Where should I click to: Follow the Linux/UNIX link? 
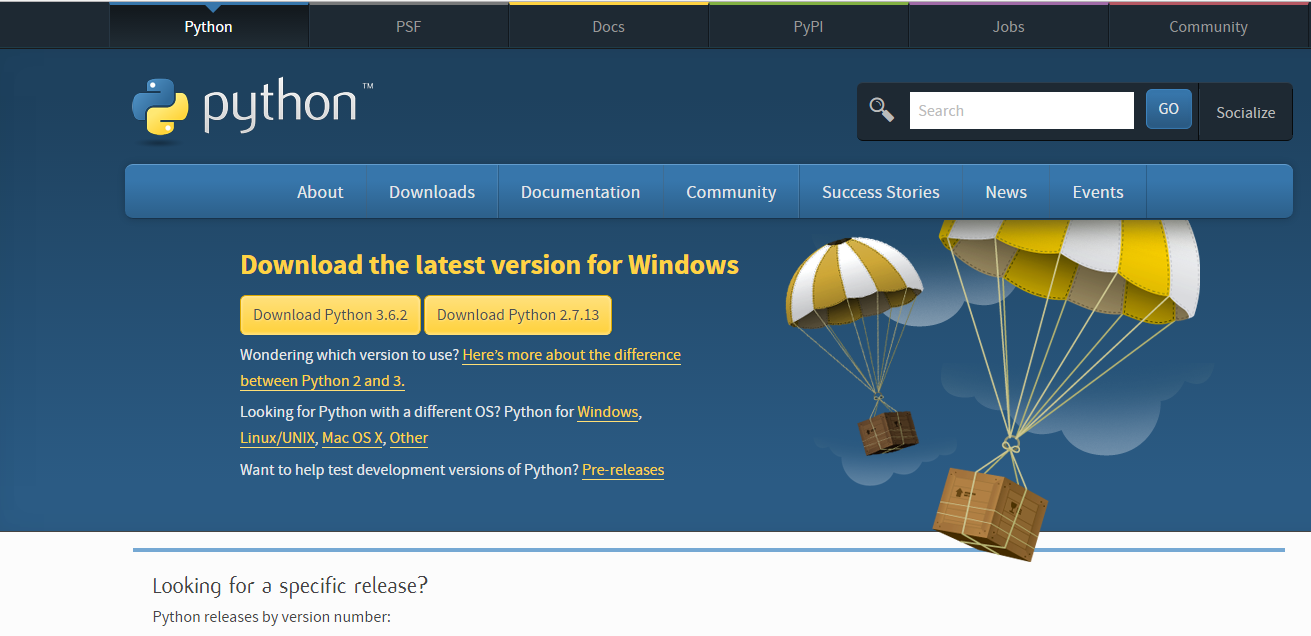[278, 438]
